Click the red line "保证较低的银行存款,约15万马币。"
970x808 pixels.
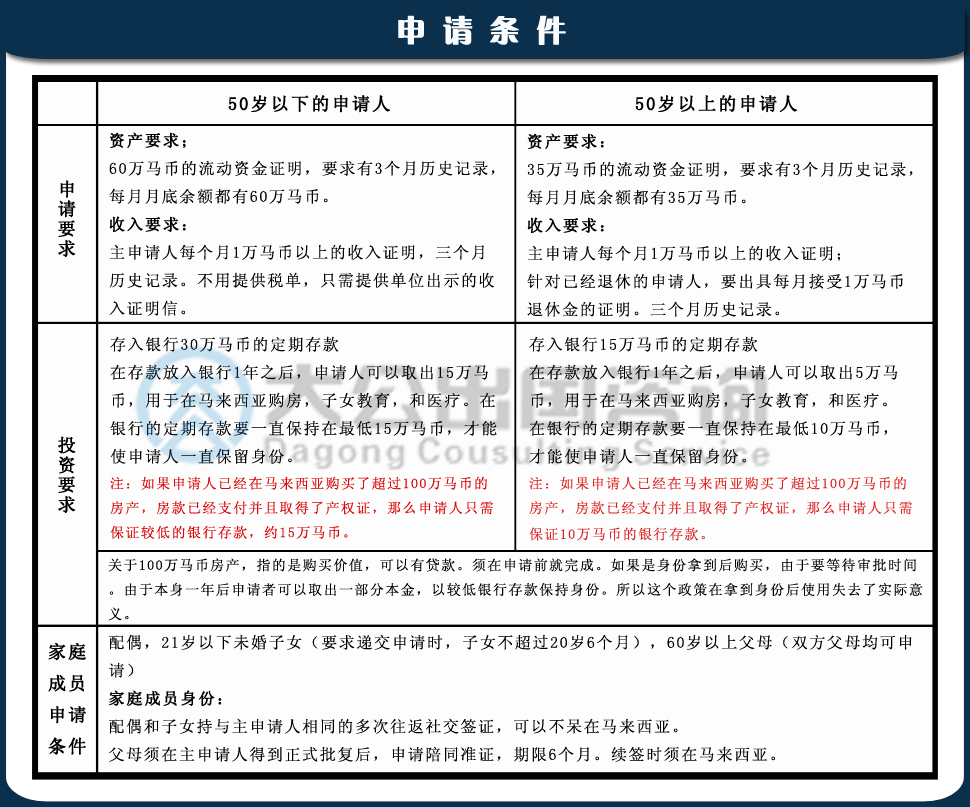point(231,532)
